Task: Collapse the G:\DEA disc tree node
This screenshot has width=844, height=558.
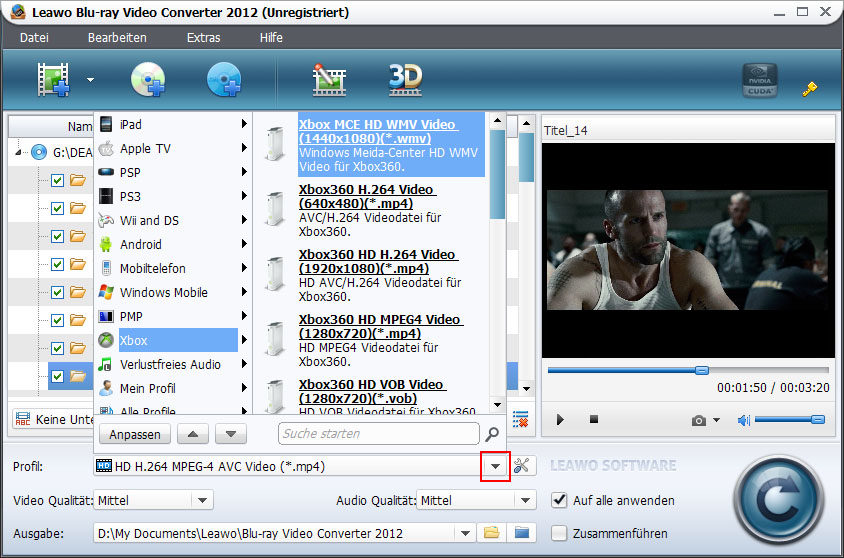Action: 19,152
